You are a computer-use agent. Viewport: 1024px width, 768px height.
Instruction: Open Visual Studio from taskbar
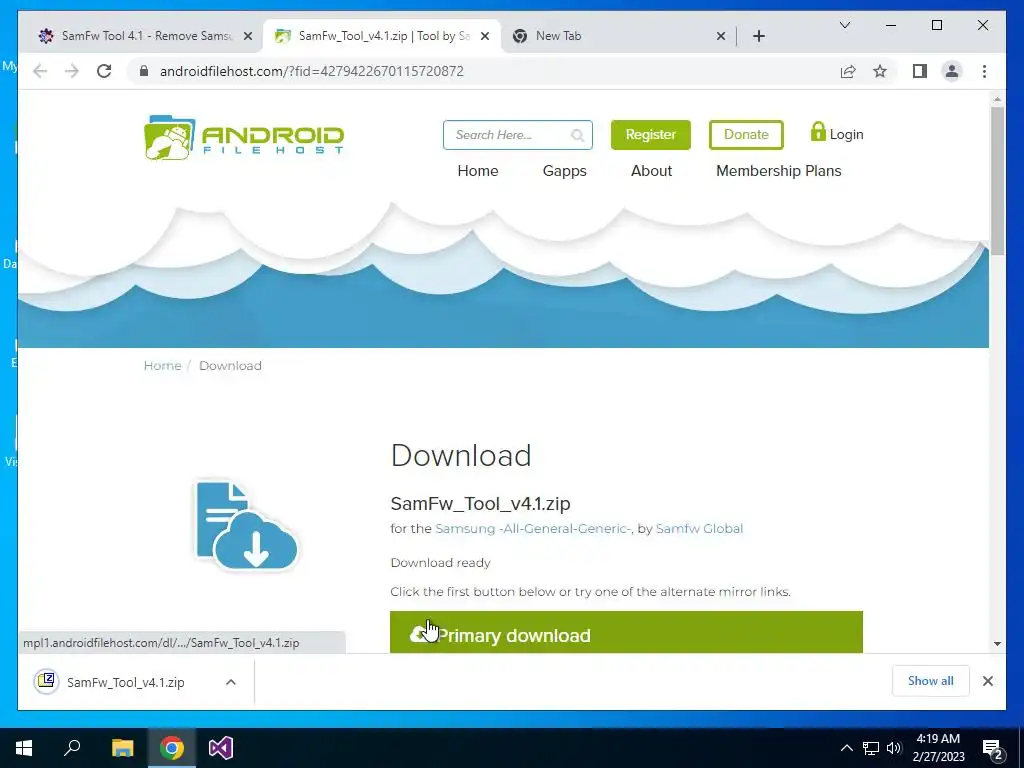[x=221, y=748]
